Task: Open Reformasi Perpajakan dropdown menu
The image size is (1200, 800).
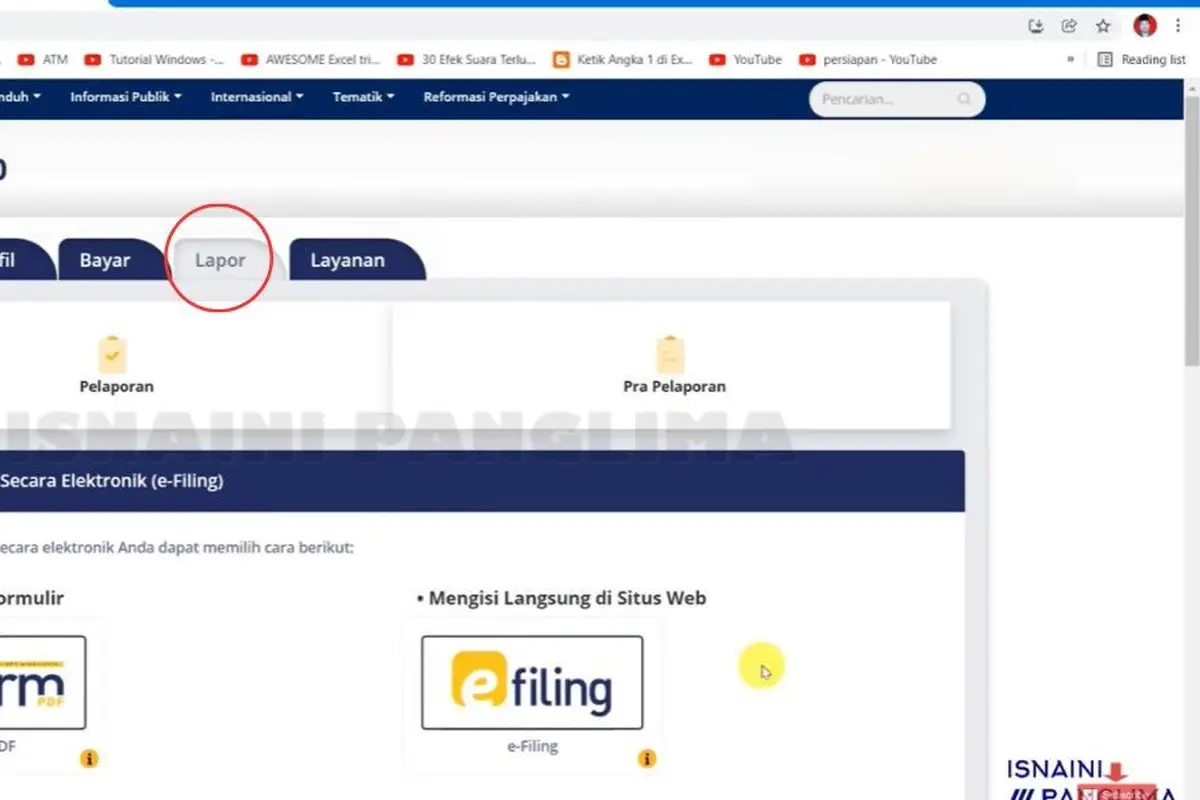Action: [497, 97]
